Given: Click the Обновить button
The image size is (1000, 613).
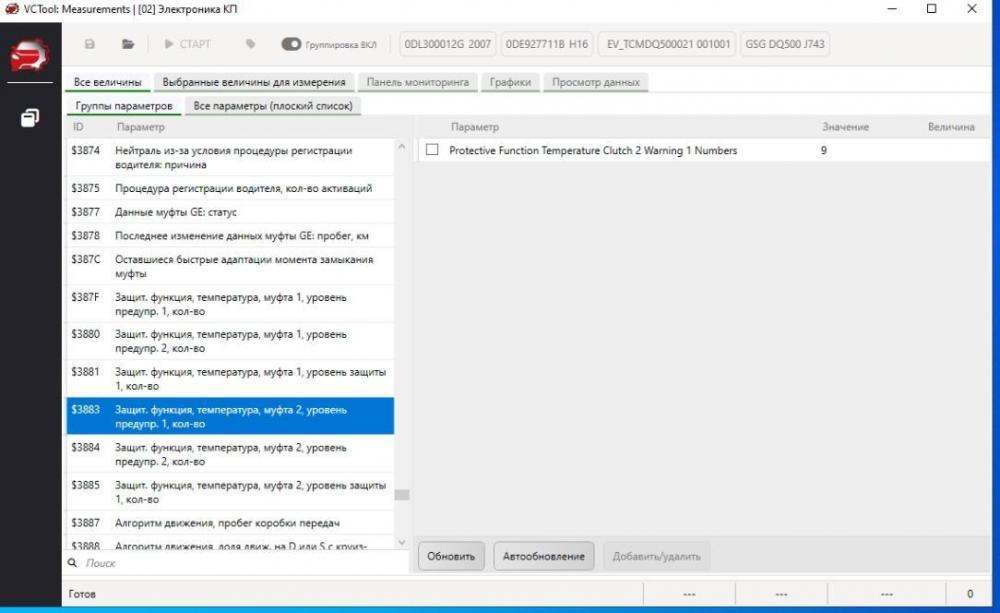Looking at the screenshot, I should click(451, 556).
